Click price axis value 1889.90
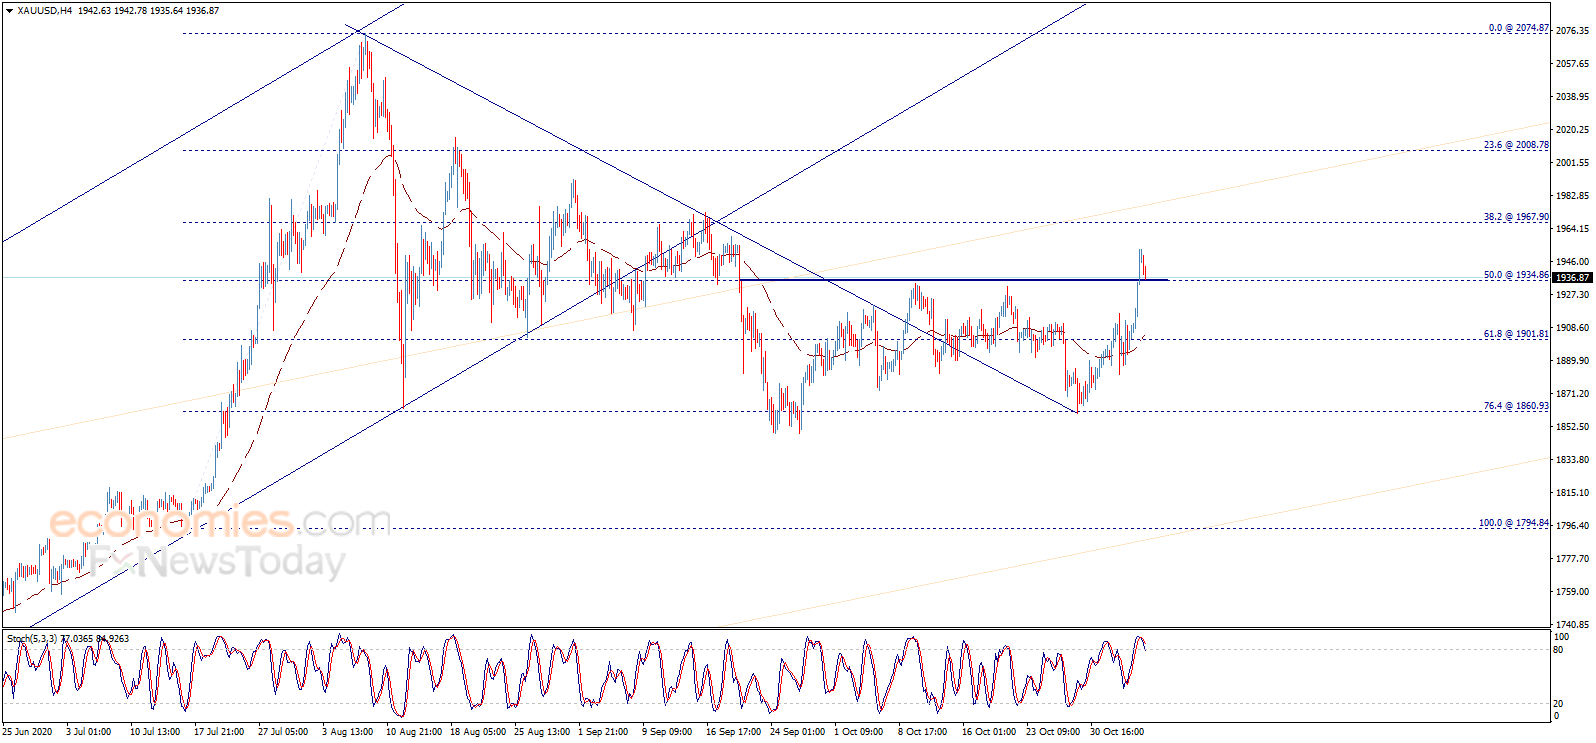This screenshot has height=743, width=1596. [x=1572, y=361]
